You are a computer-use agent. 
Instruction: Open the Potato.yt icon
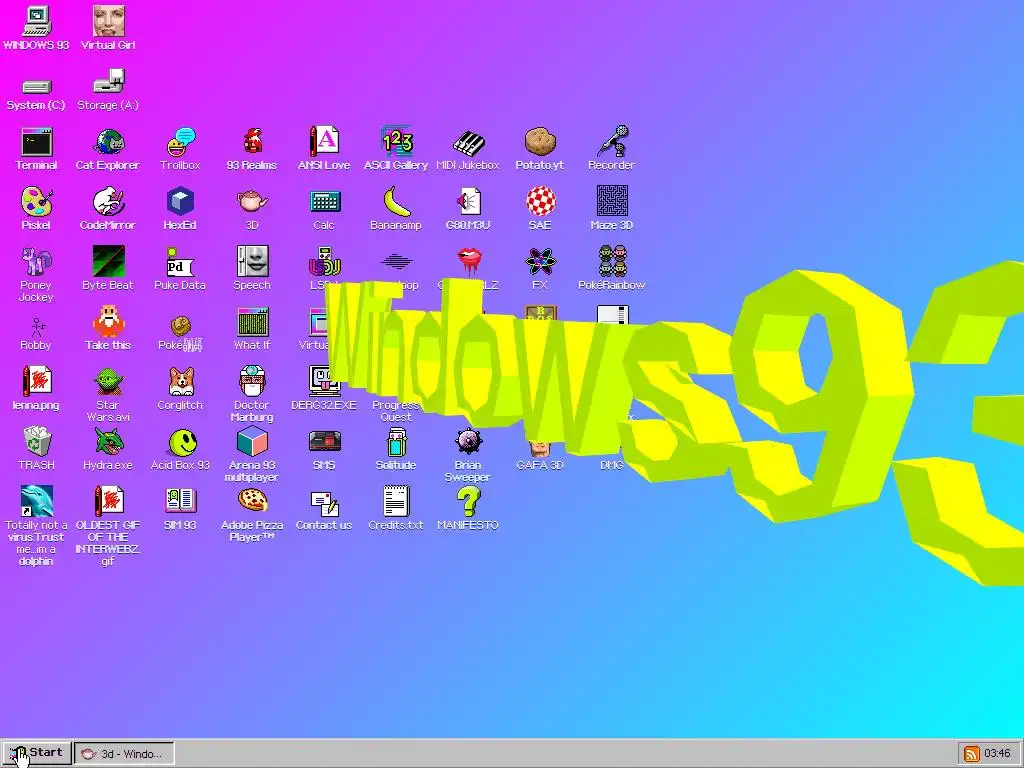[539, 142]
